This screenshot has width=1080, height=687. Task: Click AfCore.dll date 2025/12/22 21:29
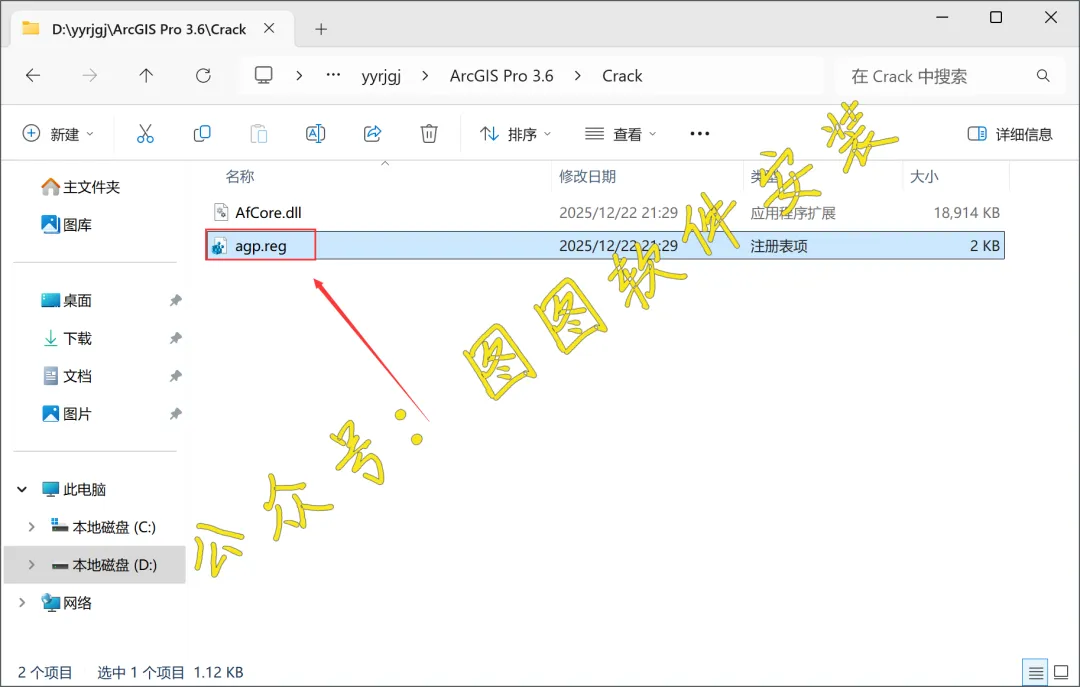click(618, 213)
